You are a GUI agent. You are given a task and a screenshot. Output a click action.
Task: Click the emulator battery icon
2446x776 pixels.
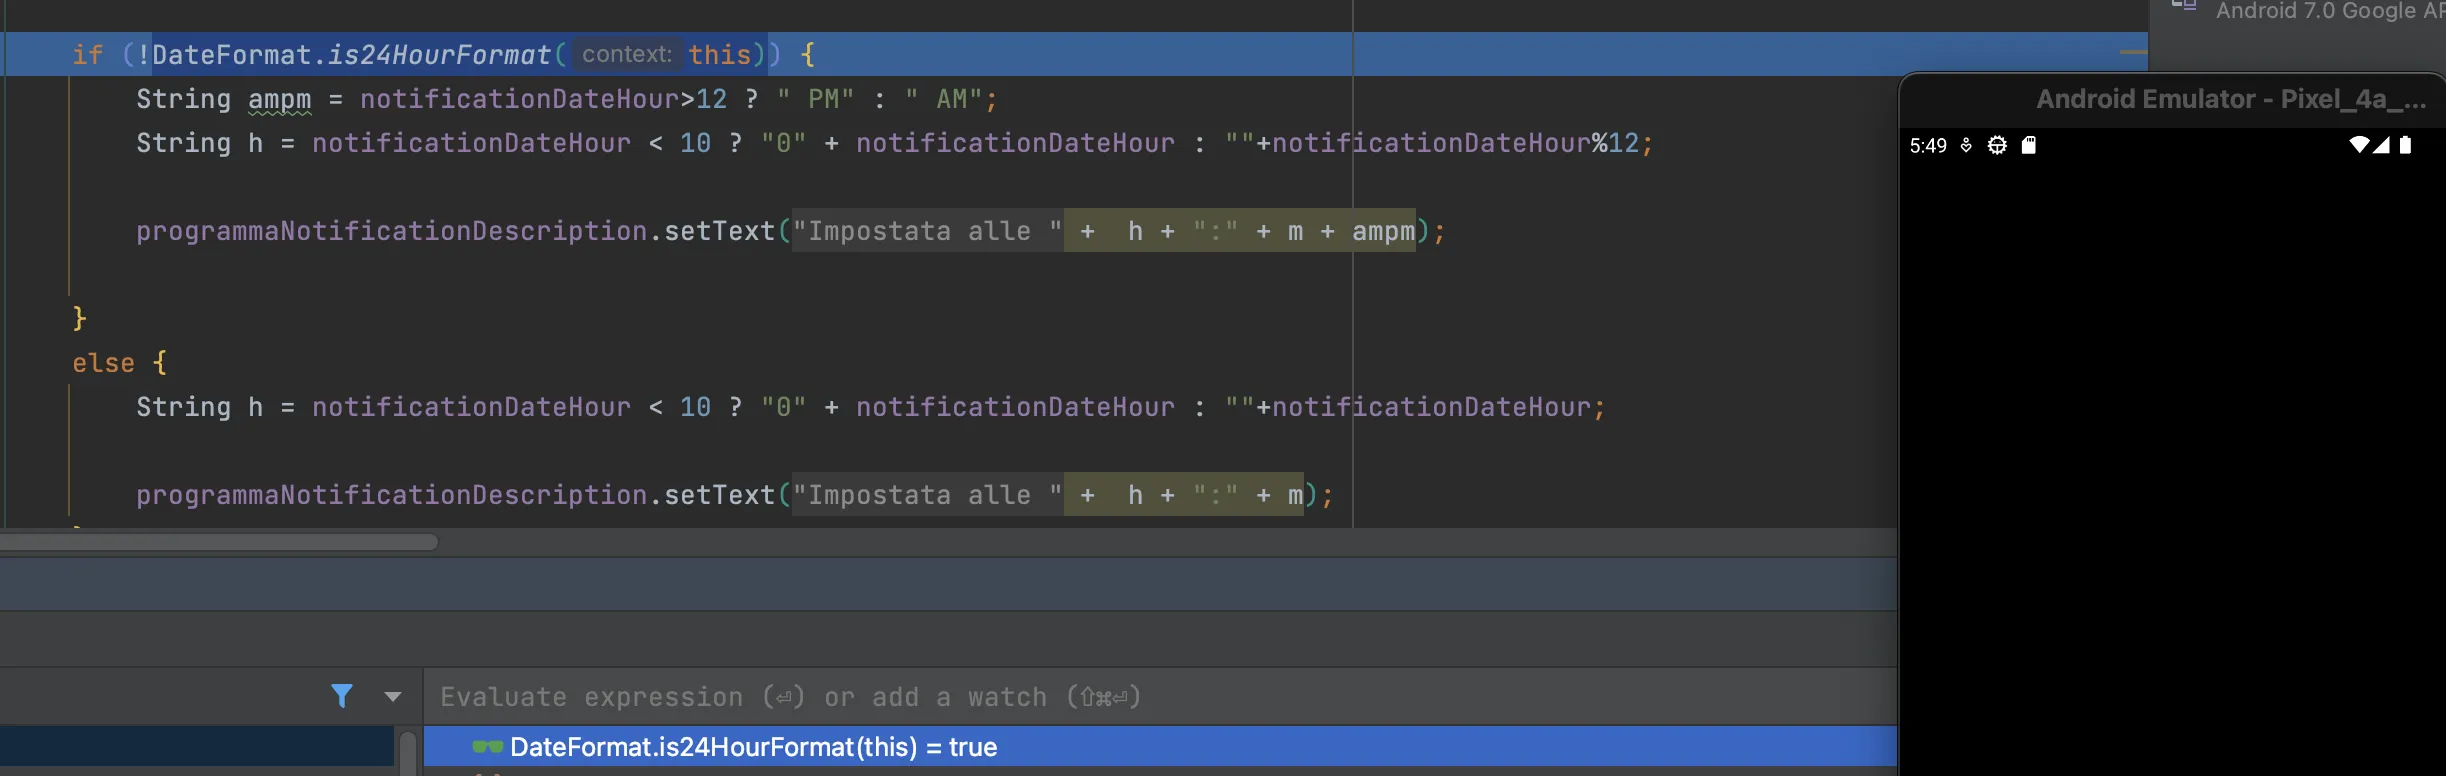pos(2406,145)
